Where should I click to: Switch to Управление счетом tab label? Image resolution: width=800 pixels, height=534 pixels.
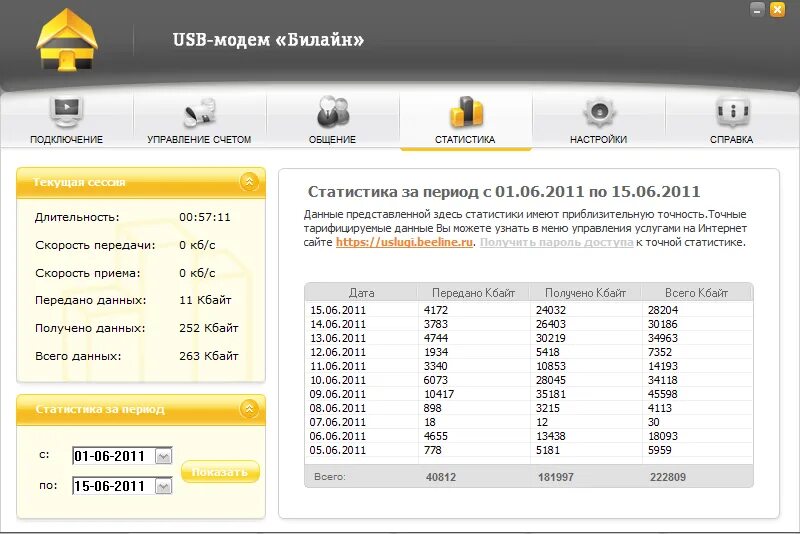click(199, 139)
